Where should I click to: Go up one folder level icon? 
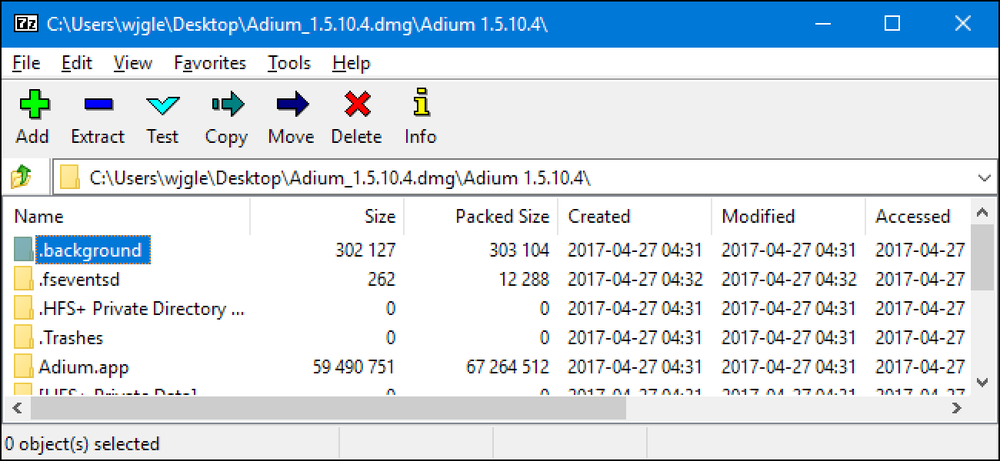21,177
